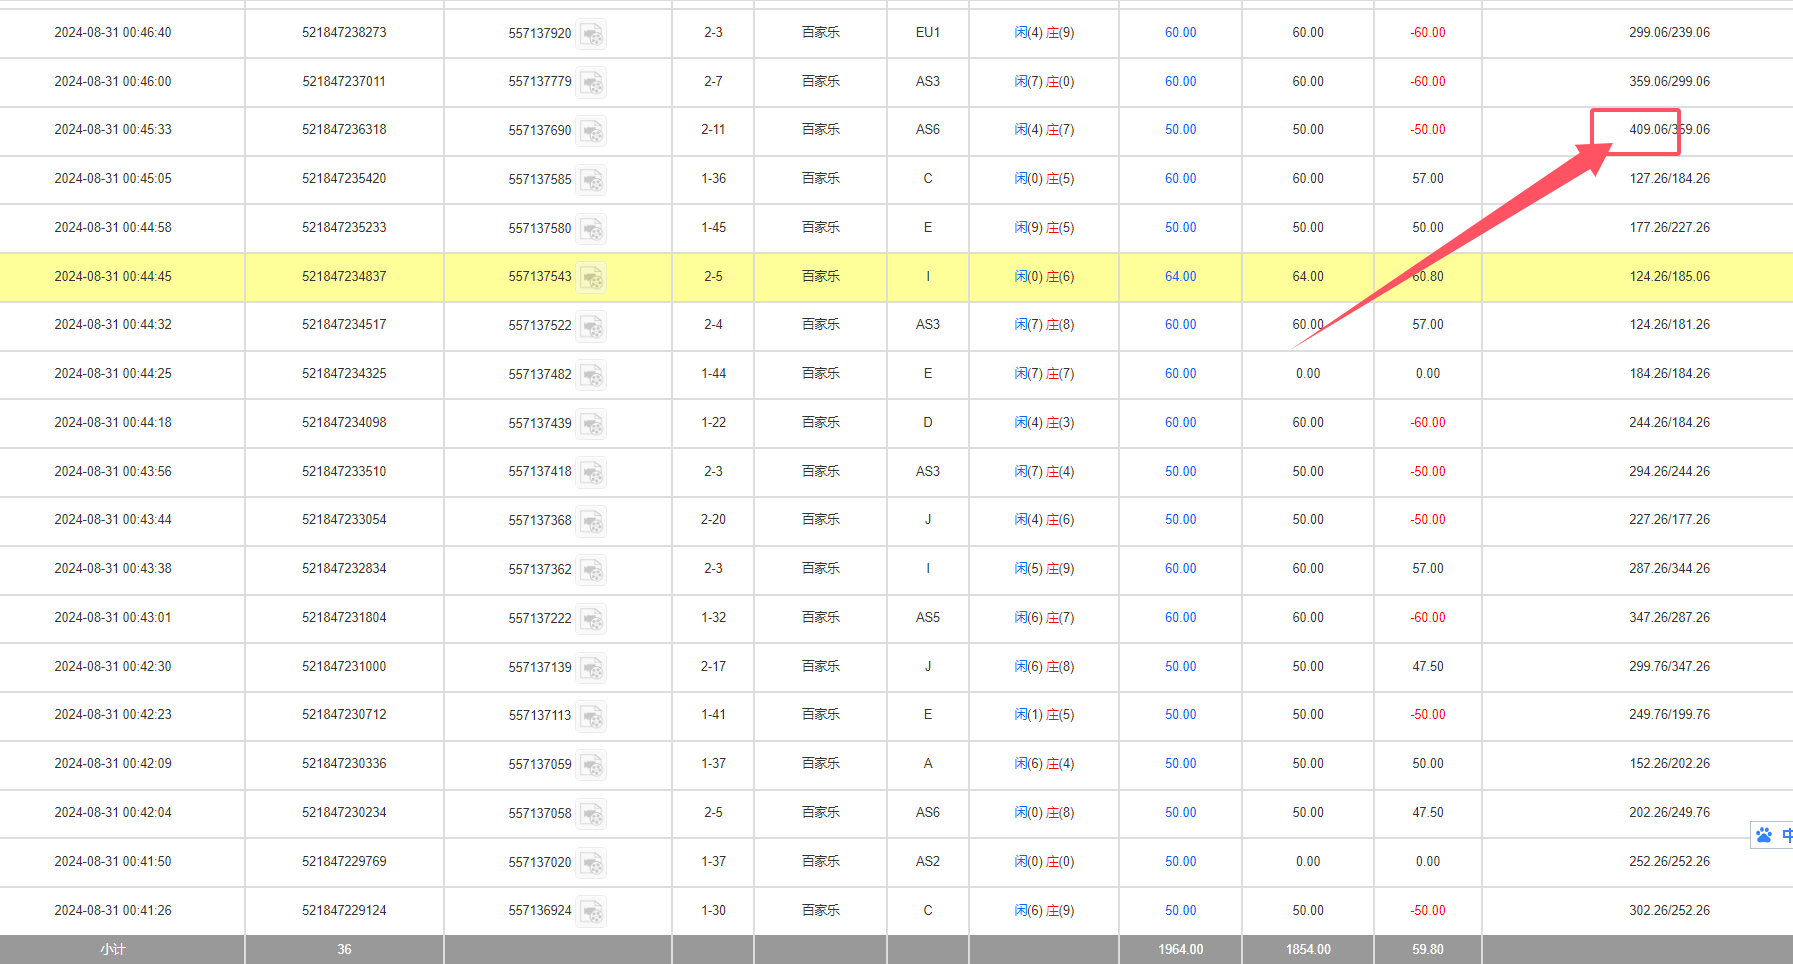This screenshot has height=964, width=1793.
Task: Open replay icon in highlighted row 557137543
Action: (x=592, y=278)
